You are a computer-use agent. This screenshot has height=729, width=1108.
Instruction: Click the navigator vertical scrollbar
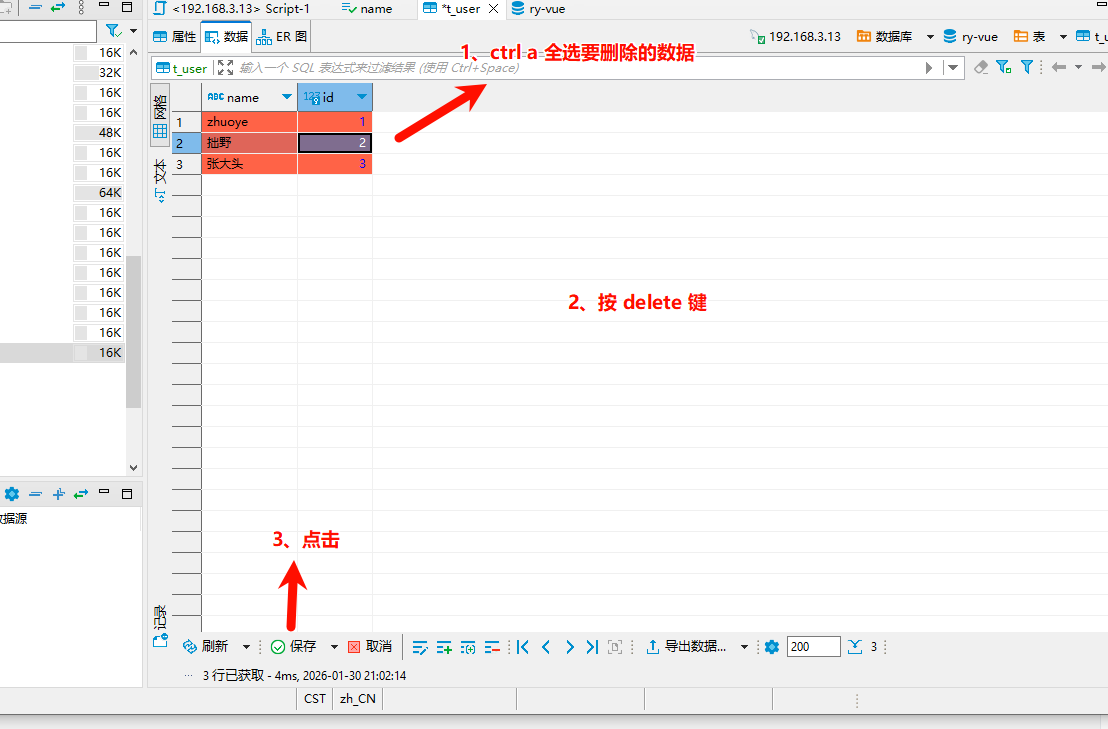point(134,332)
